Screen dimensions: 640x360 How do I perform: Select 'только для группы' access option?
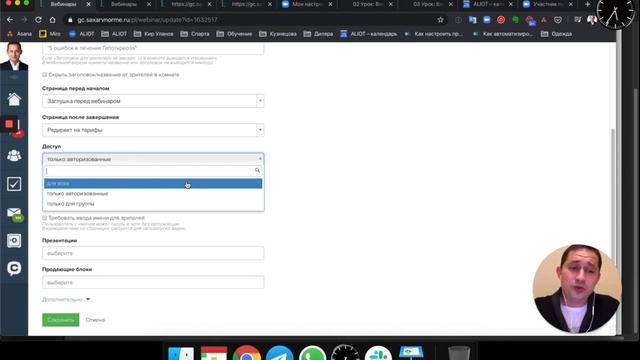pos(153,204)
